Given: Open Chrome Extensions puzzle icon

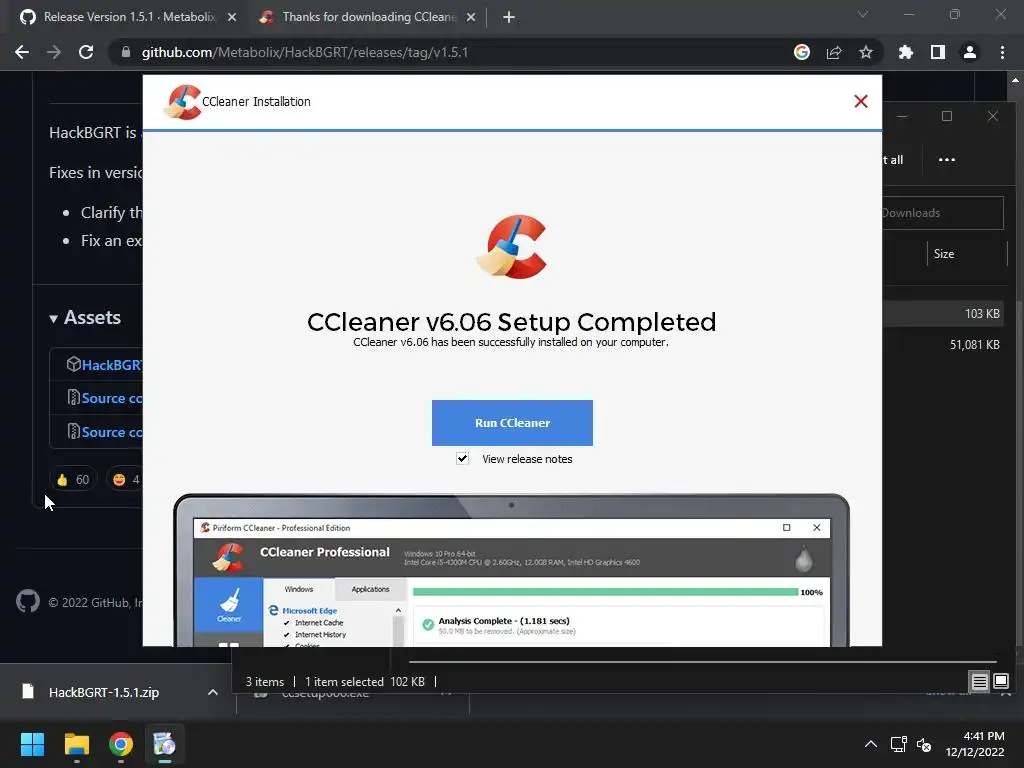Looking at the screenshot, I should pos(906,52).
